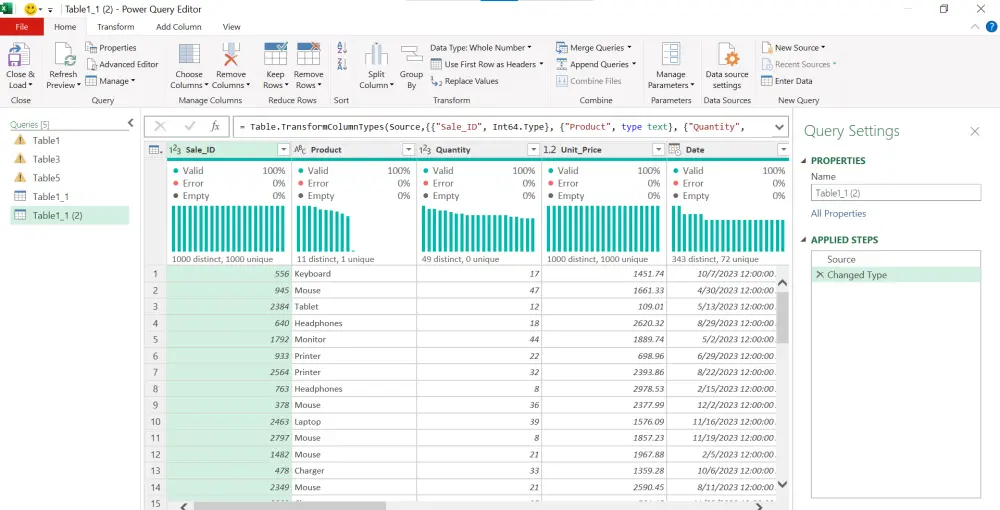
Task: Click the horizontal scrollbar right arrow
Action: (x=760, y=506)
